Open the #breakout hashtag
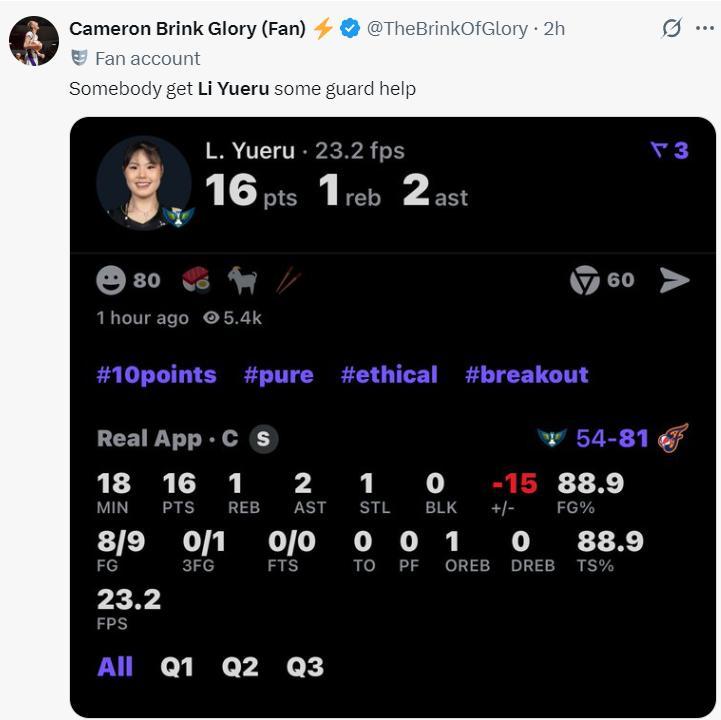721x720 pixels. [x=526, y=375]
